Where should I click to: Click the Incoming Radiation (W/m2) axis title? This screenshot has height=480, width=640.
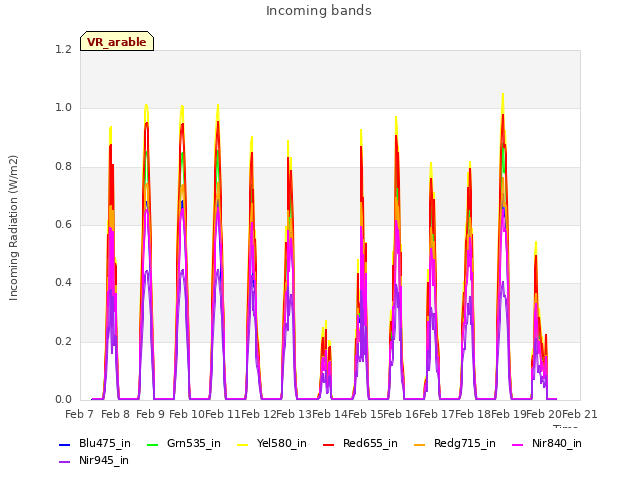tap(13, 228)
